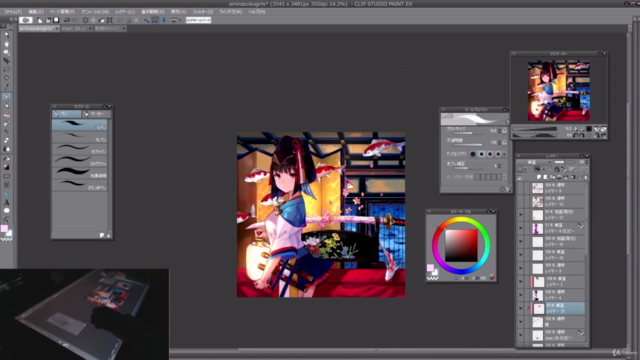640x360 pixels.
Task: Click the pink main color swatch in Color Wheel panel
Action: 430,268
